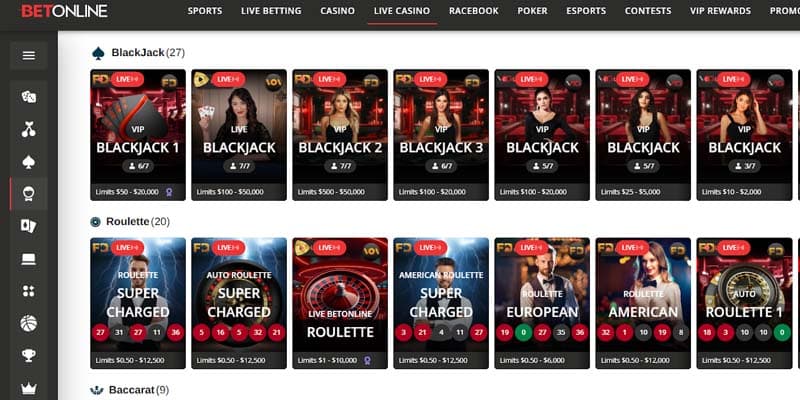Select the laptop icon in the sidebar
800x400 pixels.
[29, 259]
